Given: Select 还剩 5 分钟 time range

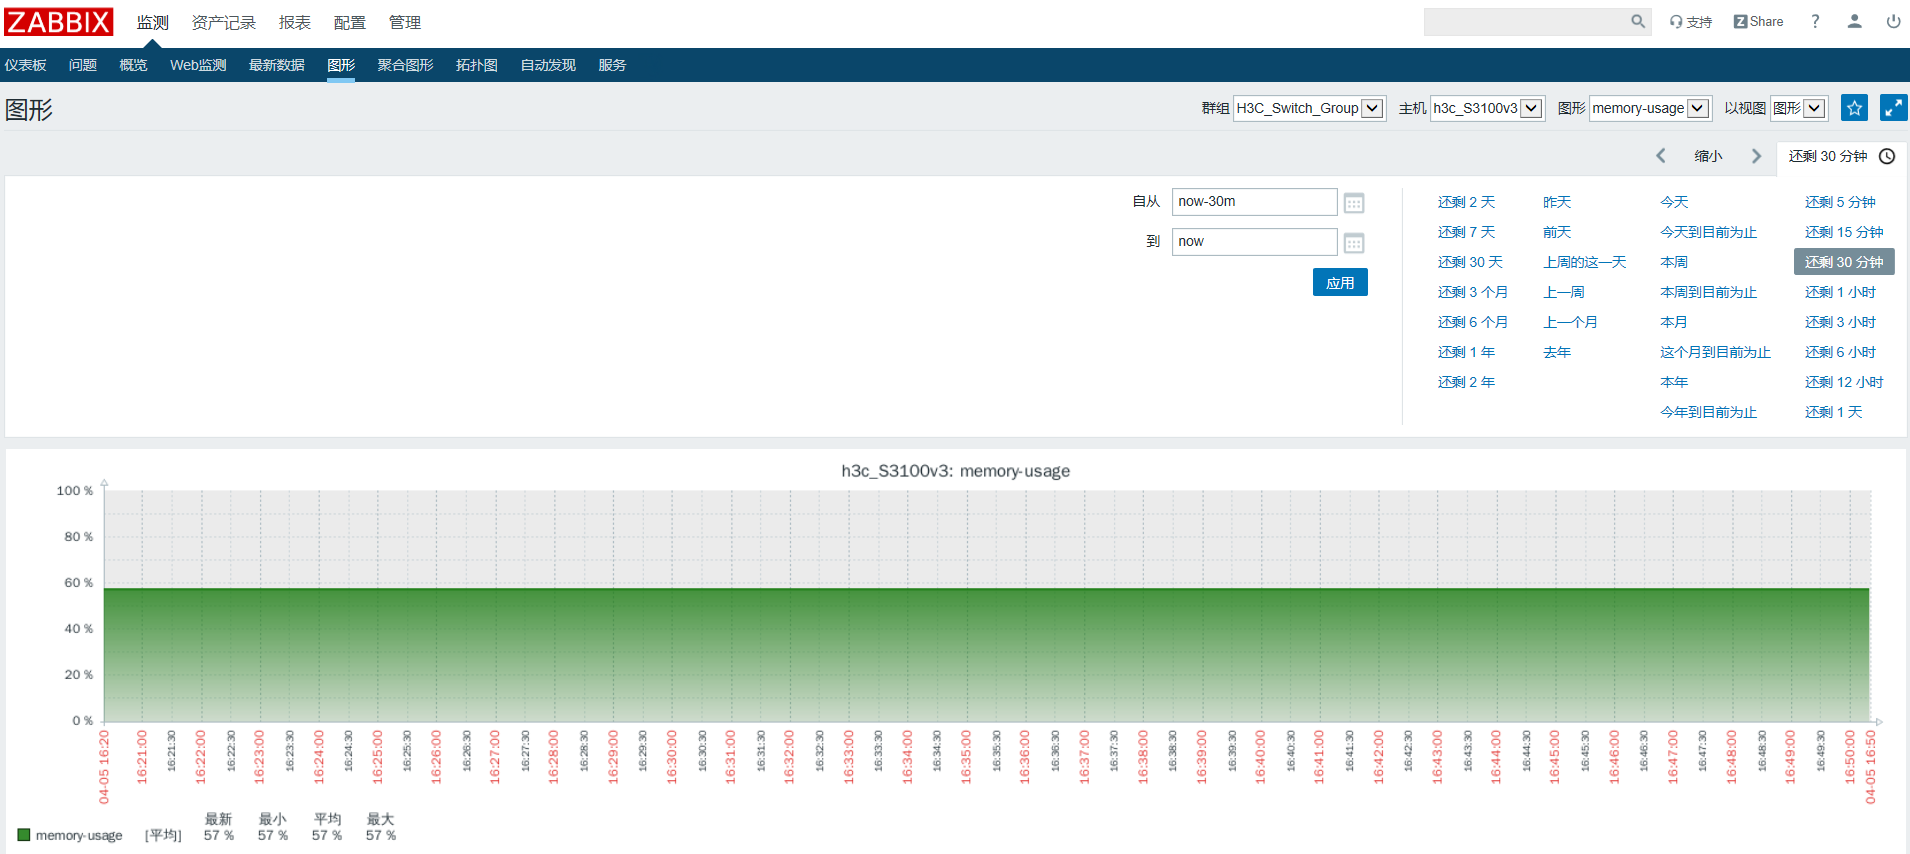Looking at the screenshot, I should 1840,202.
